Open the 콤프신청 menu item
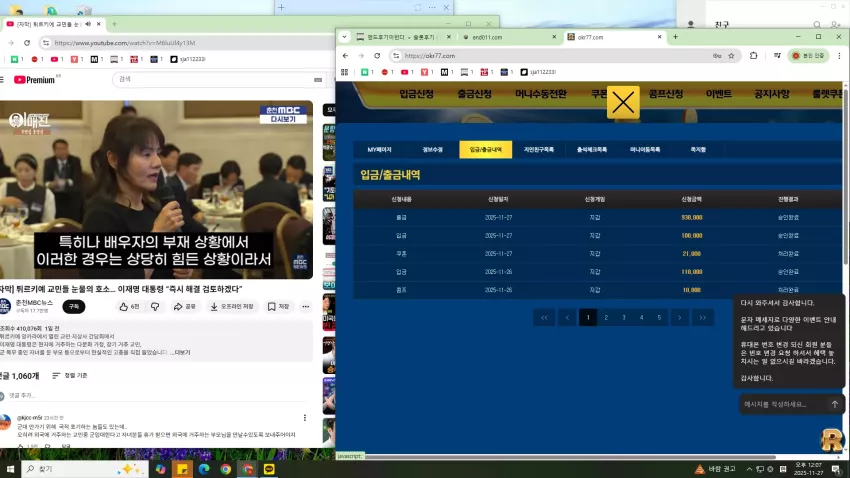850x478 pixels. [666, 94]
